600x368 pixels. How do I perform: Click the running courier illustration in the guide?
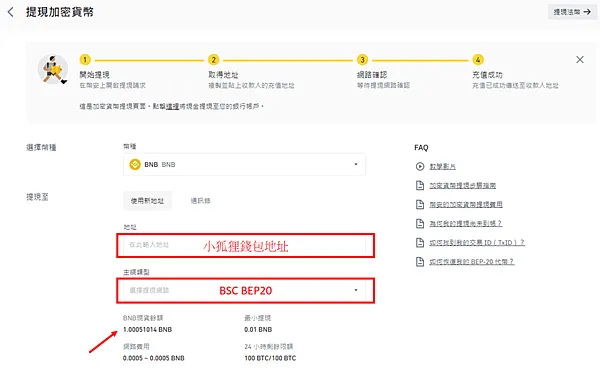point(53,70)
